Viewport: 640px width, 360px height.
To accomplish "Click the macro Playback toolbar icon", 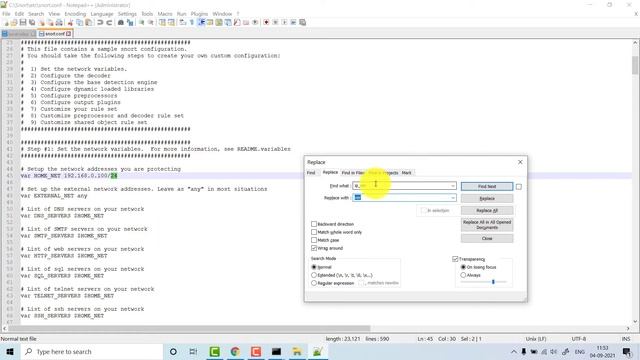I will click(x=284, y=22).
